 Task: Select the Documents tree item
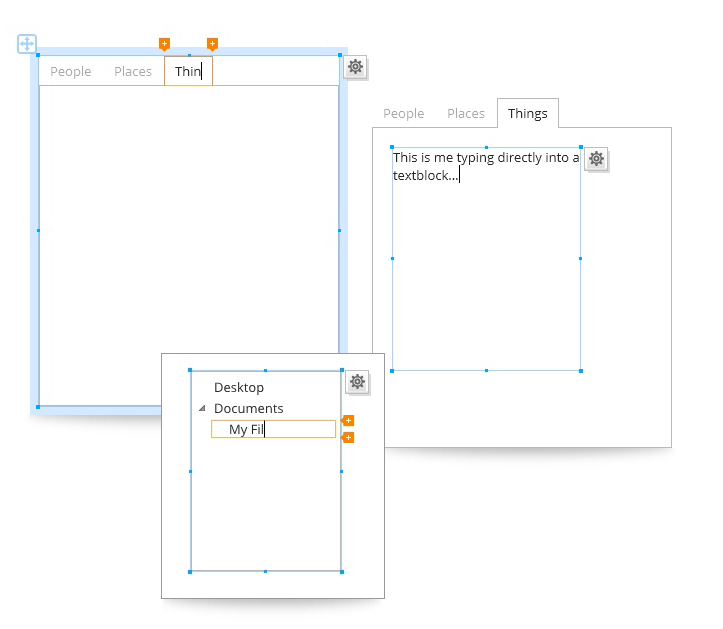click(249, 408)
